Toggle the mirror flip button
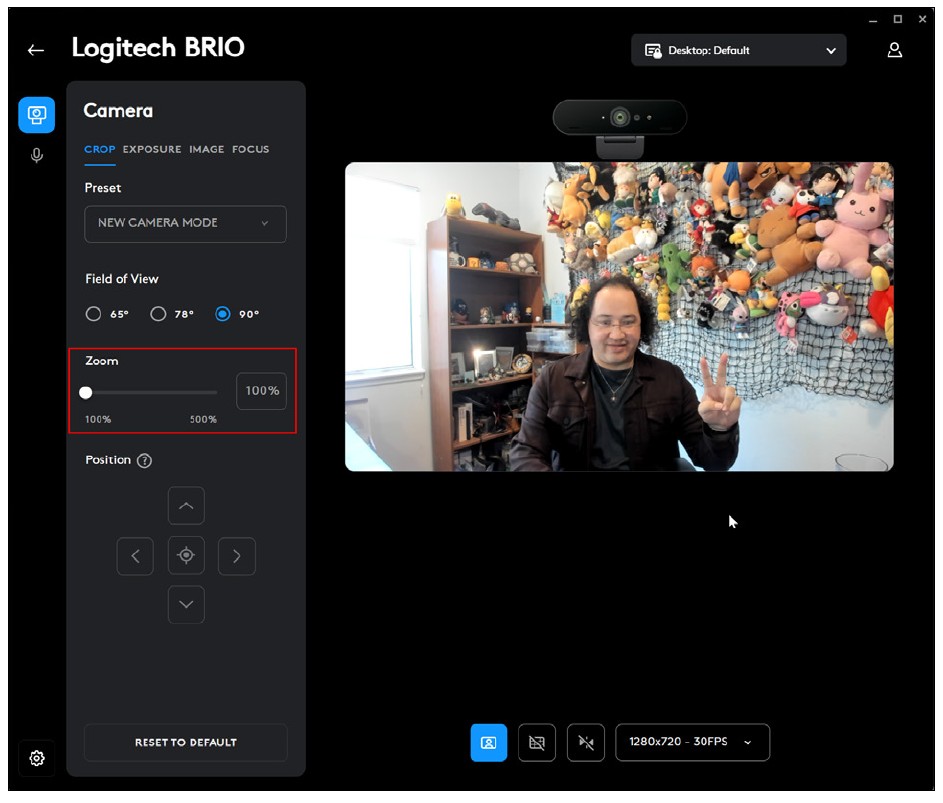The height and width of the screenshot is (803, 943). [586, 743]
